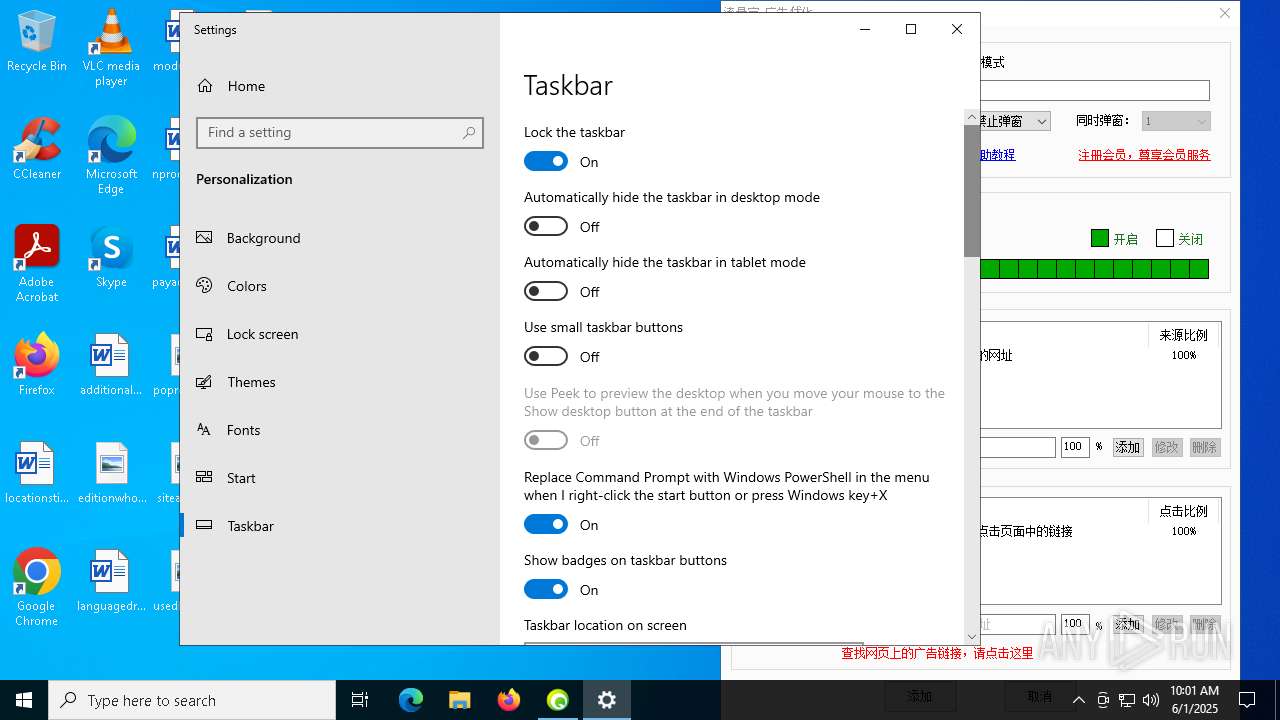Click the Settings scrollbar down arrow
The image size is (1280, 720).
[x=972, y=637]
